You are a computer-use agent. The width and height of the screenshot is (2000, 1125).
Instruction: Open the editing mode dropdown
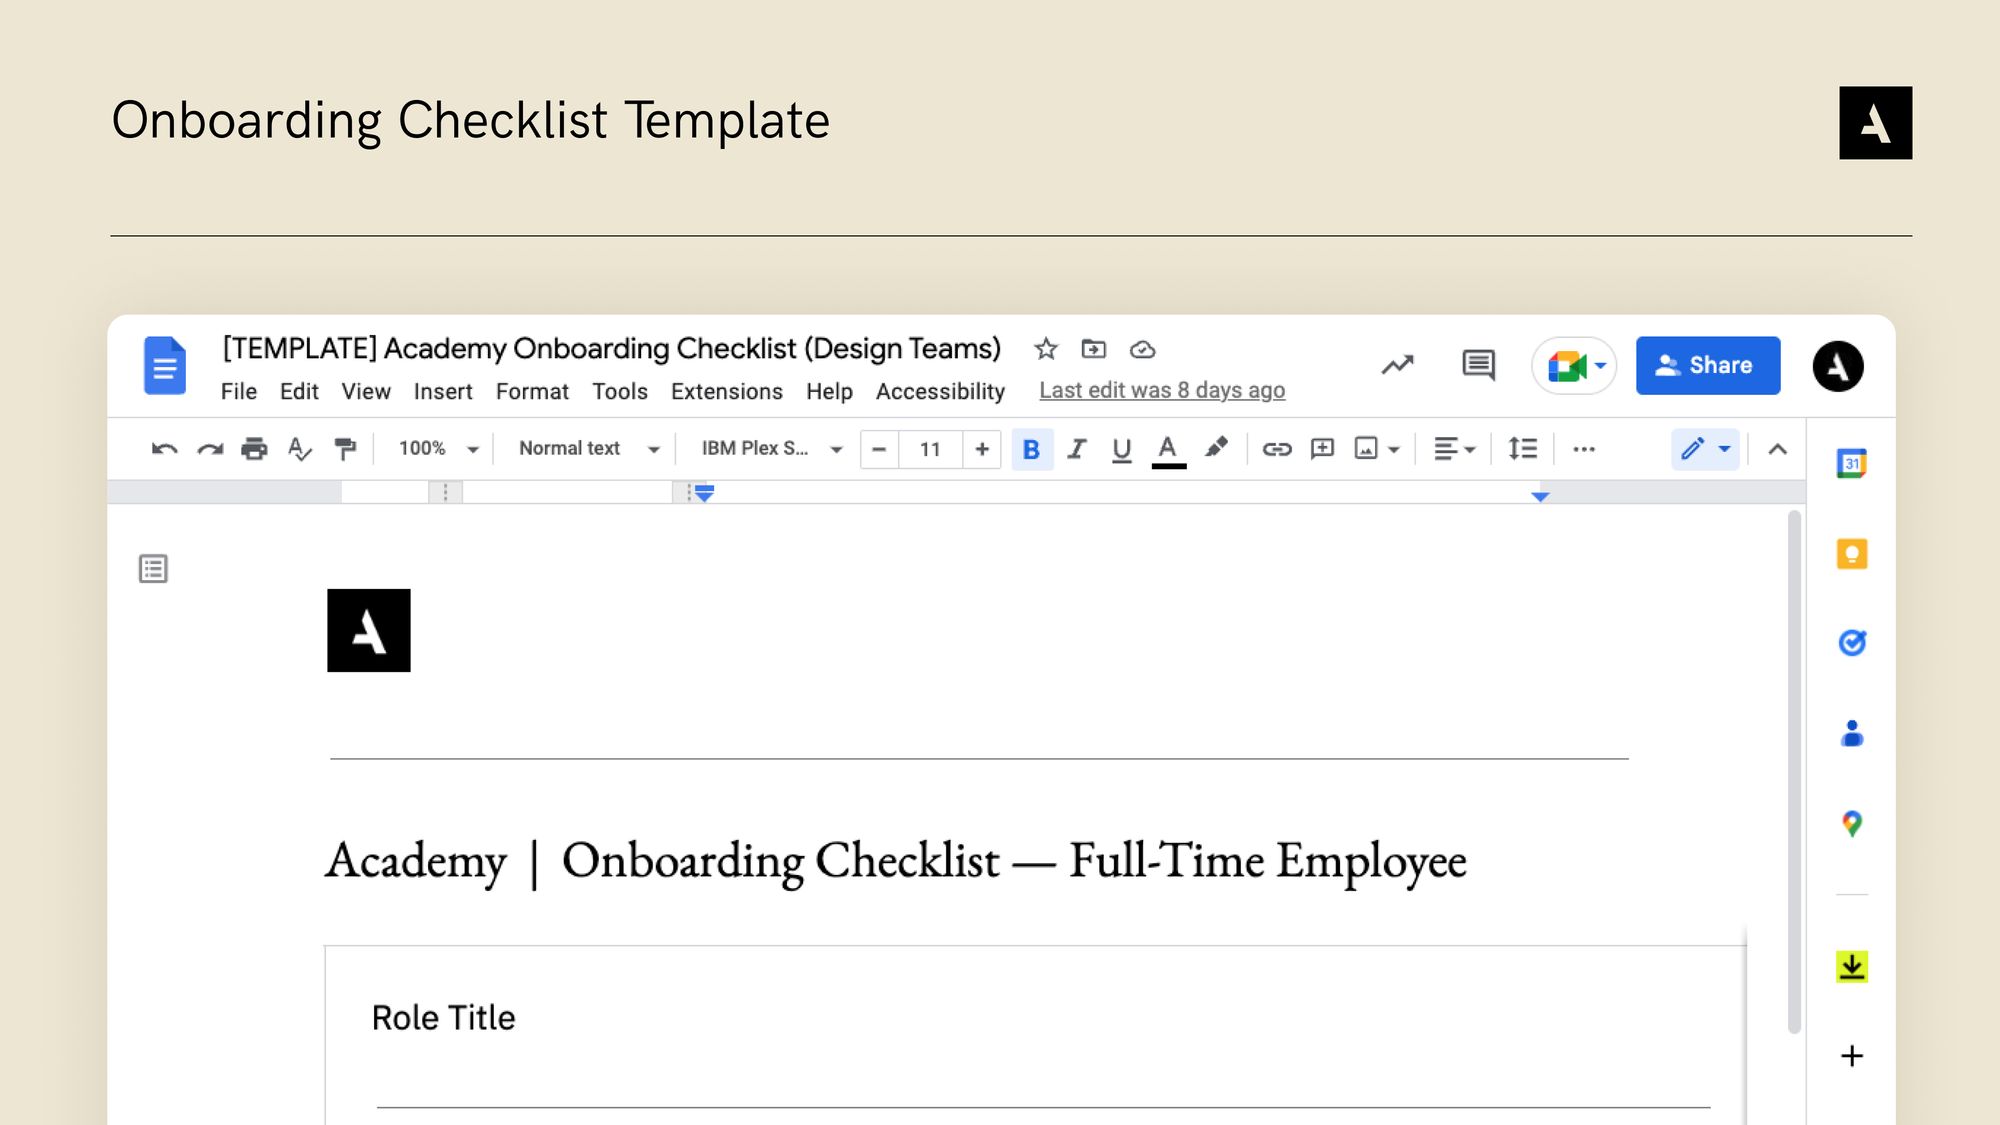pyautogui.click(x=1704, y=449)
